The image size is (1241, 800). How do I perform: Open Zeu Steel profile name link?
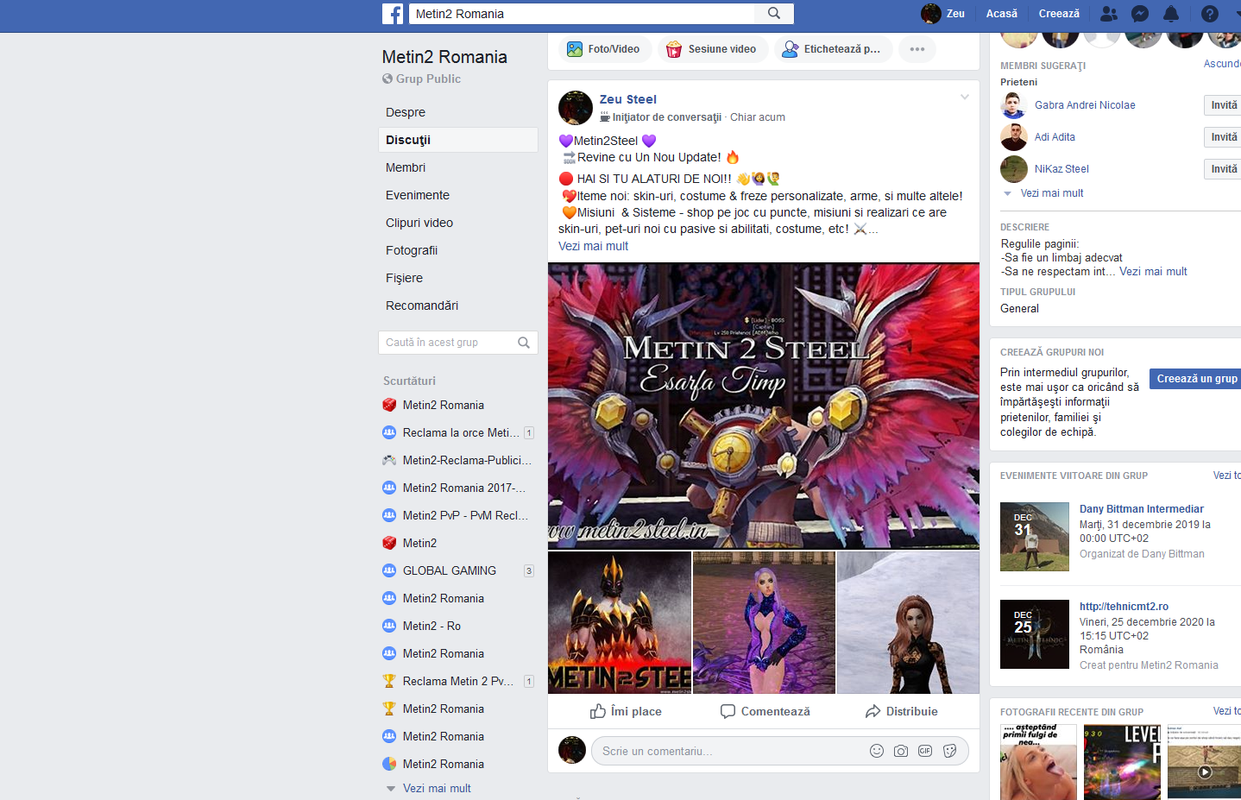[x=628, y=99]
